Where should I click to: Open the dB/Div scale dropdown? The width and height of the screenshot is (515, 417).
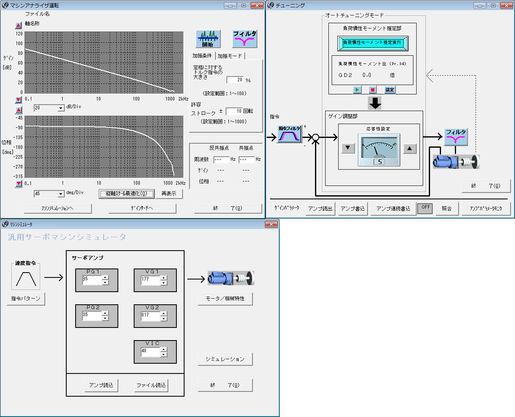point(61,108)
